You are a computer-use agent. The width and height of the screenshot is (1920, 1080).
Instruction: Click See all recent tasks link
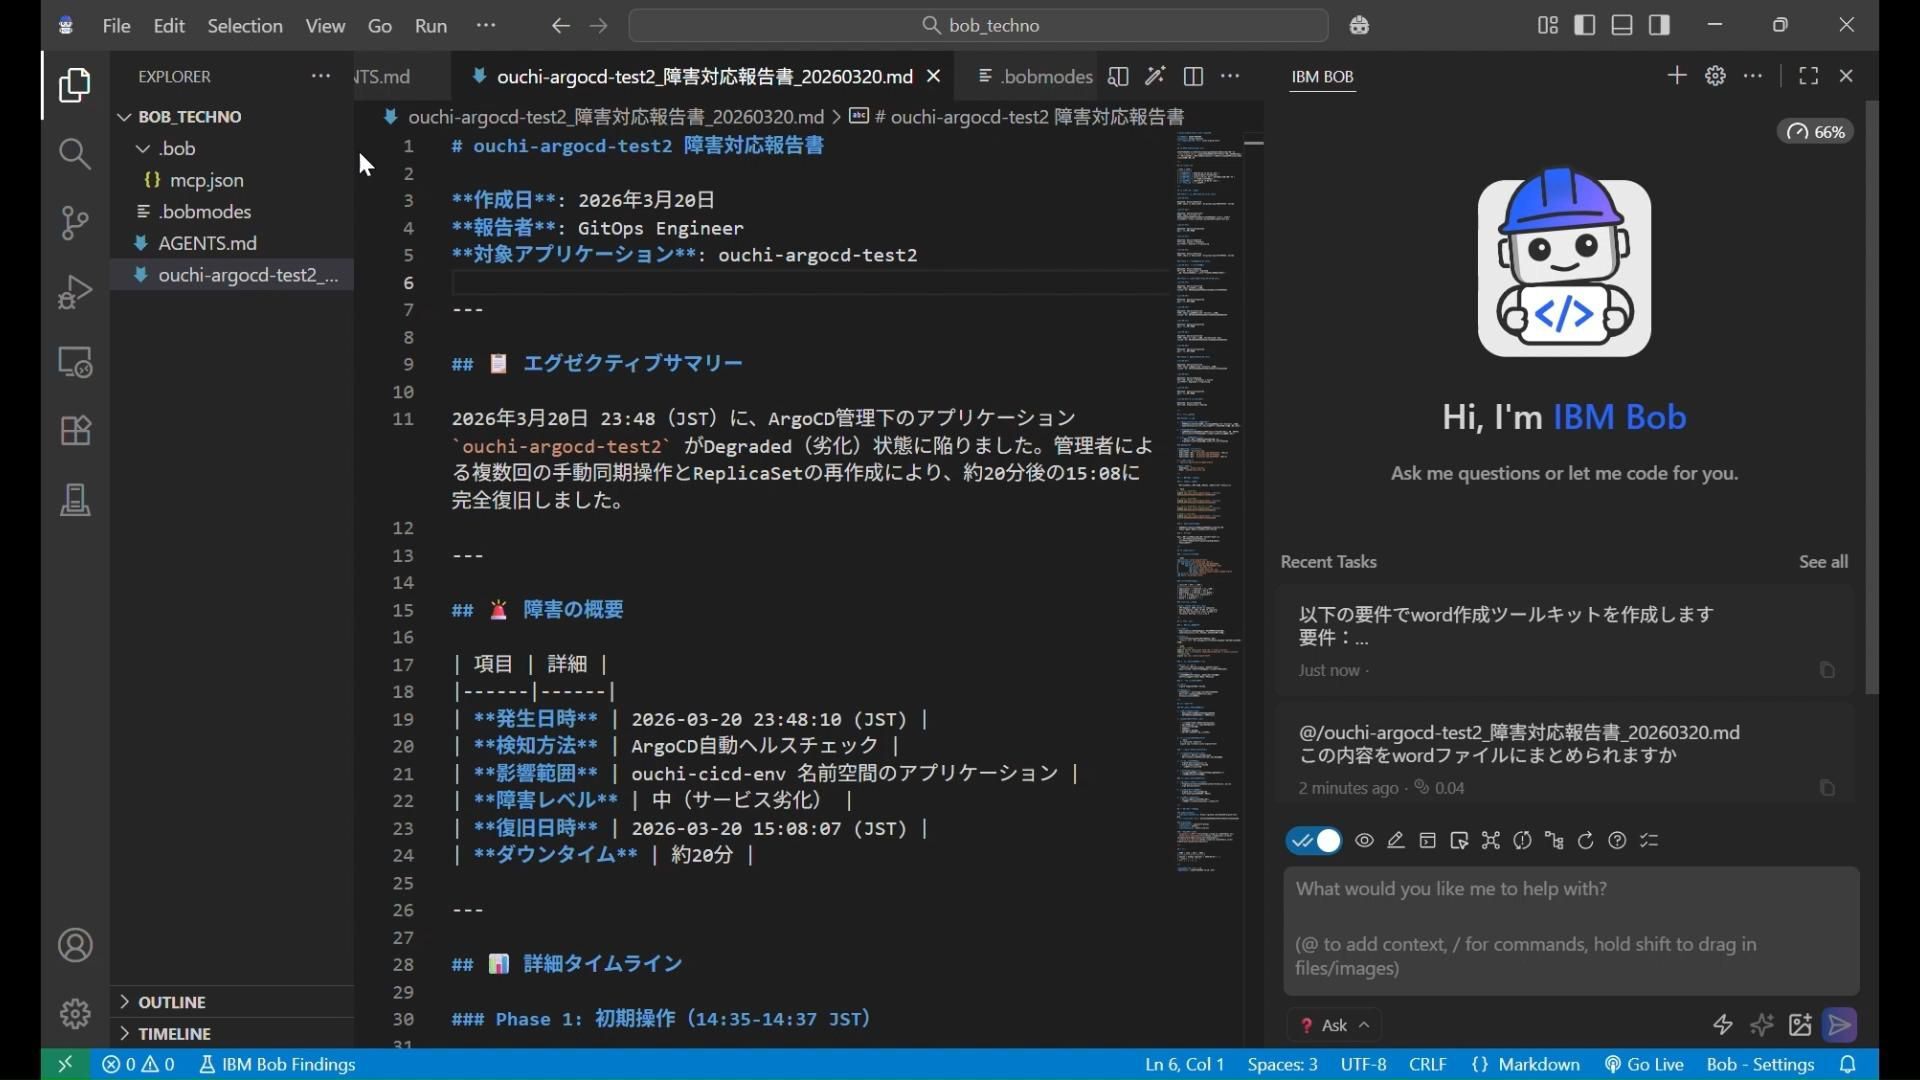1823,562
